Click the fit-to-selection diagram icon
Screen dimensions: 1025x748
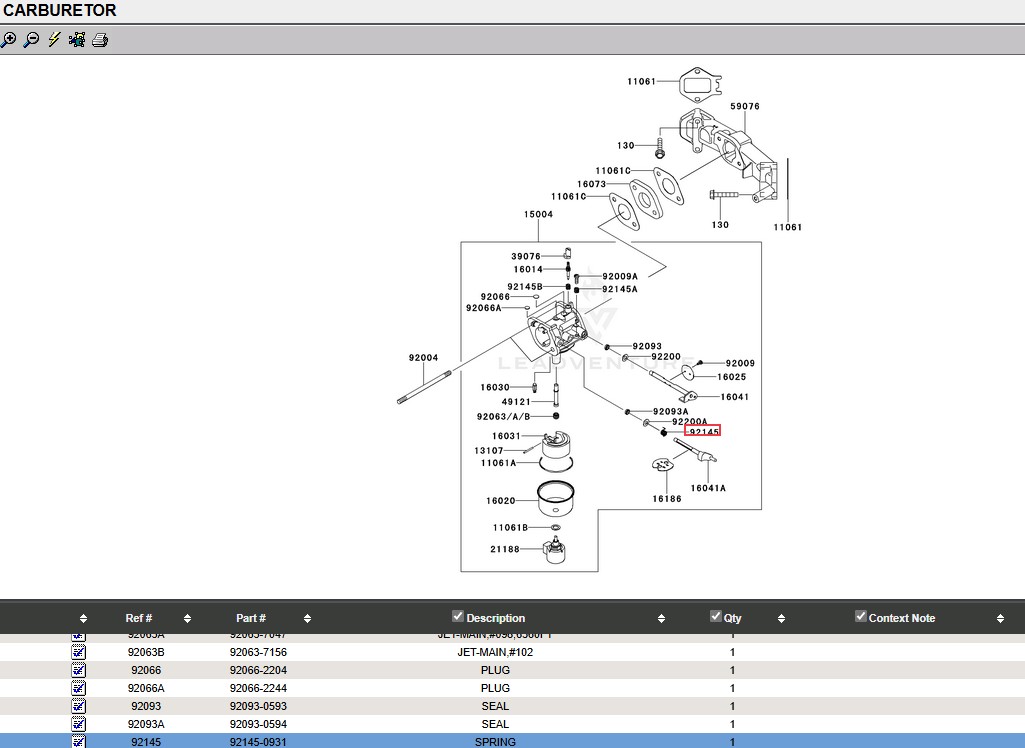pos(77,40)
